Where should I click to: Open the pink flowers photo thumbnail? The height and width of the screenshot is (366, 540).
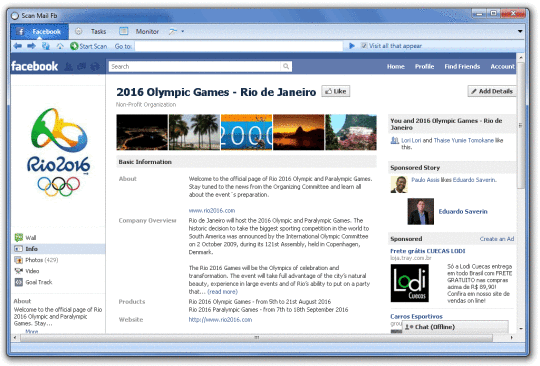tap(351, 132)
